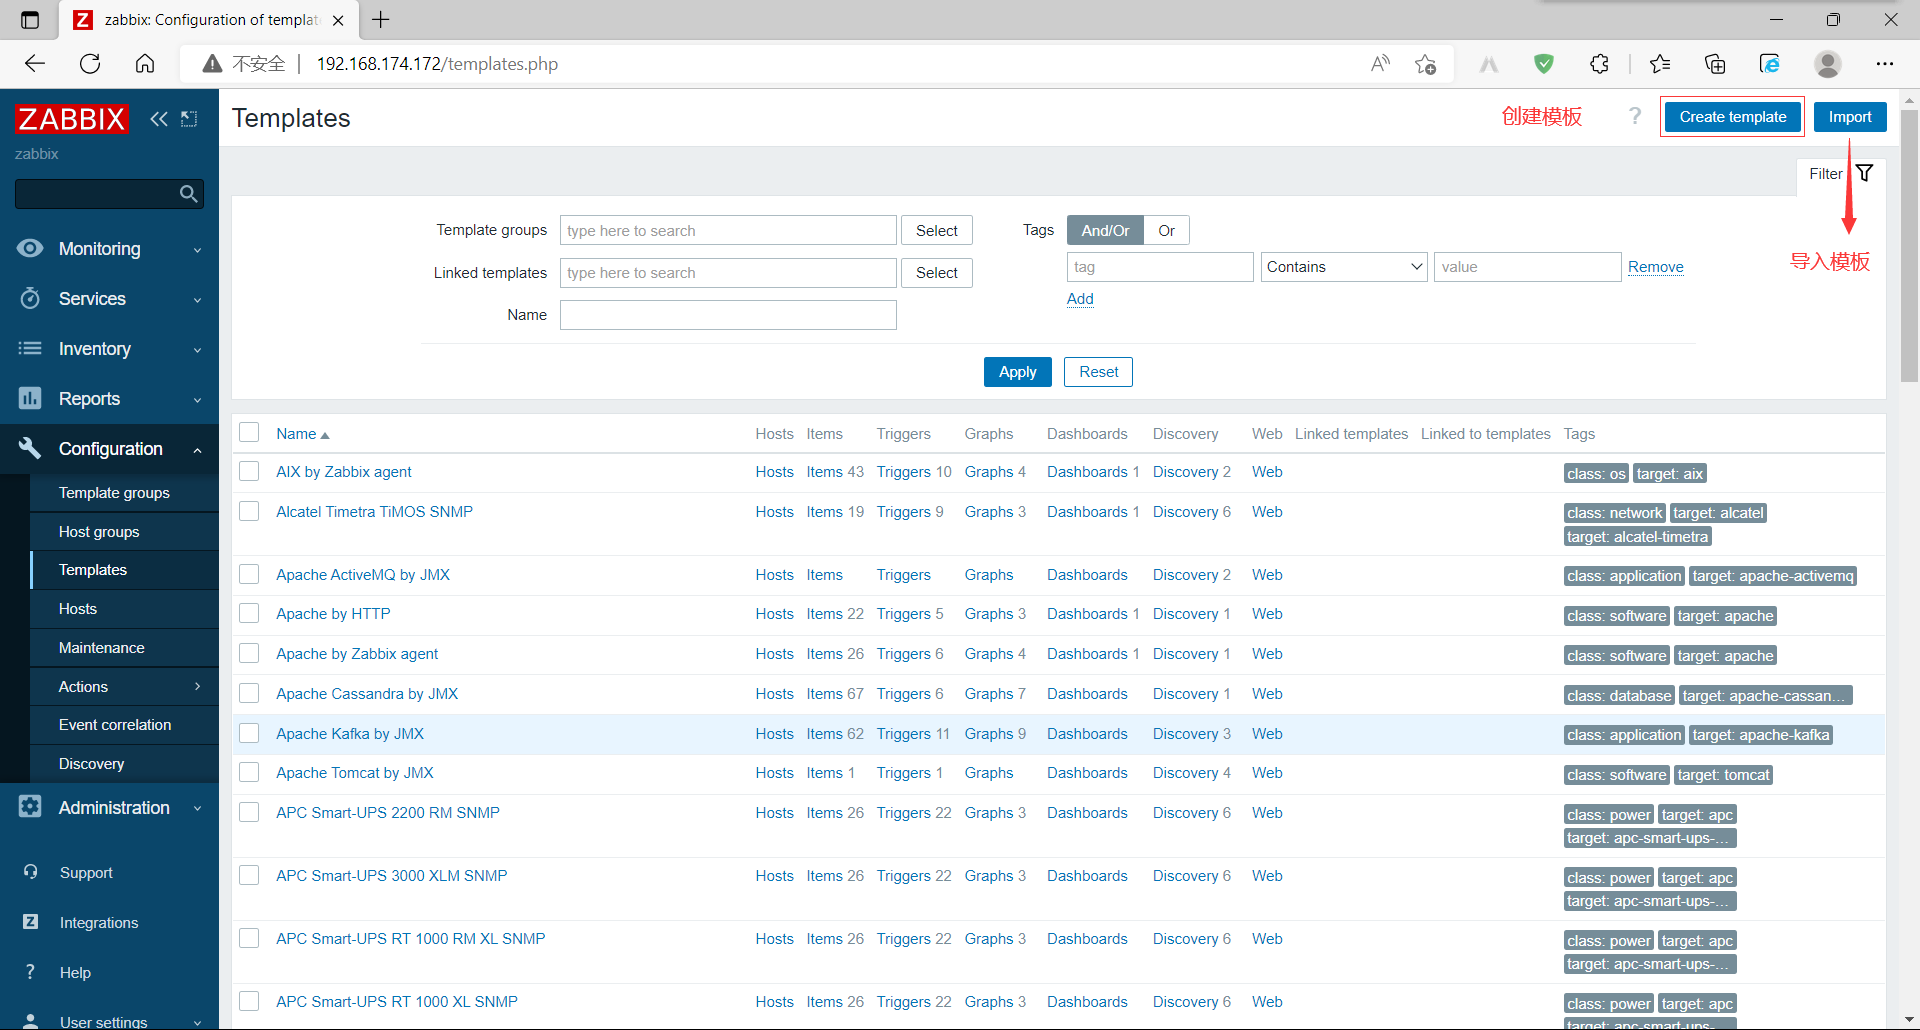
Task: Focus the tag name input field
Action: [1160, 267]
